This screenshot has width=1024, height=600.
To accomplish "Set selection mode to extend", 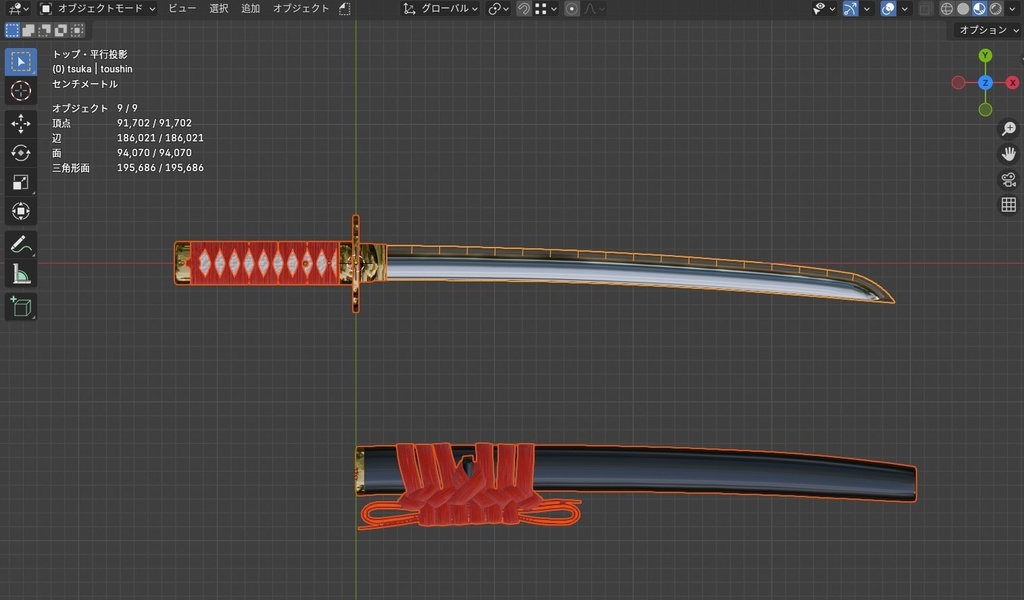I will pyautogui.click(x=28, y=30).
